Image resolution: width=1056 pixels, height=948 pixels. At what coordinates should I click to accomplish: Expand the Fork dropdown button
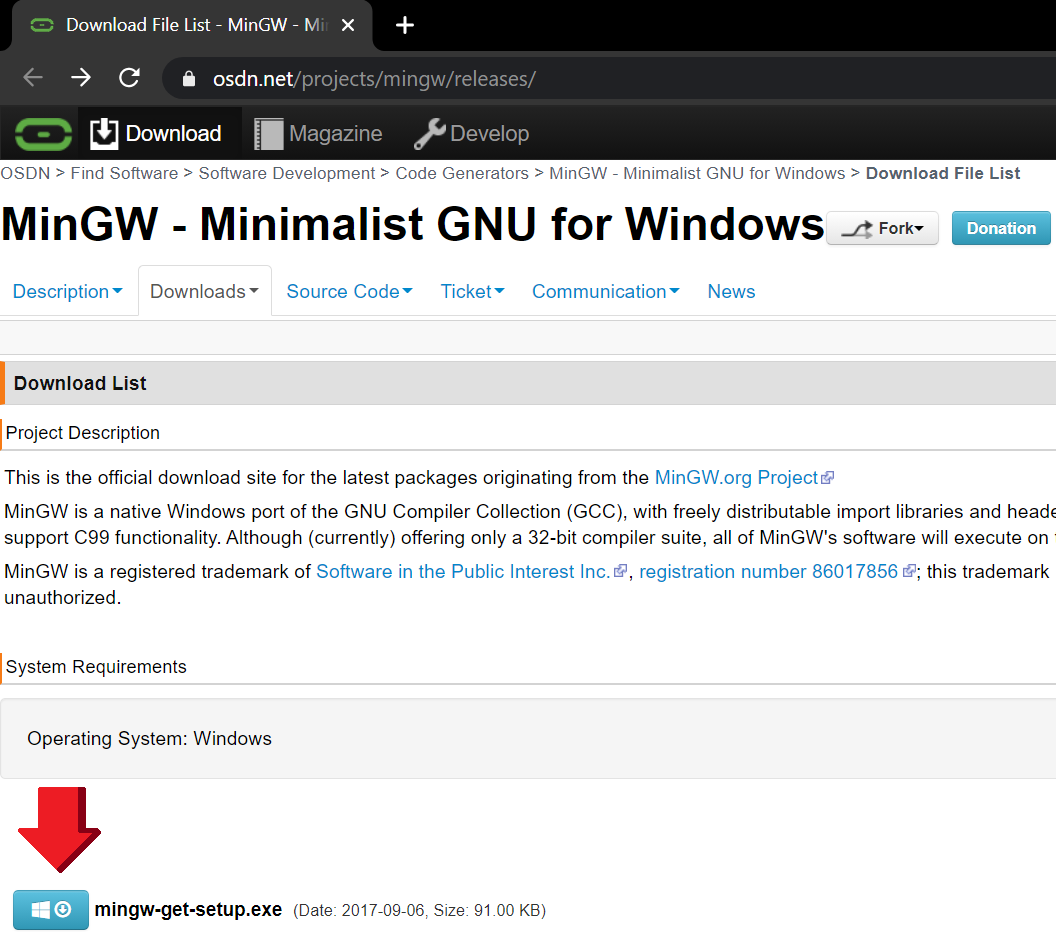click(882, 228)
